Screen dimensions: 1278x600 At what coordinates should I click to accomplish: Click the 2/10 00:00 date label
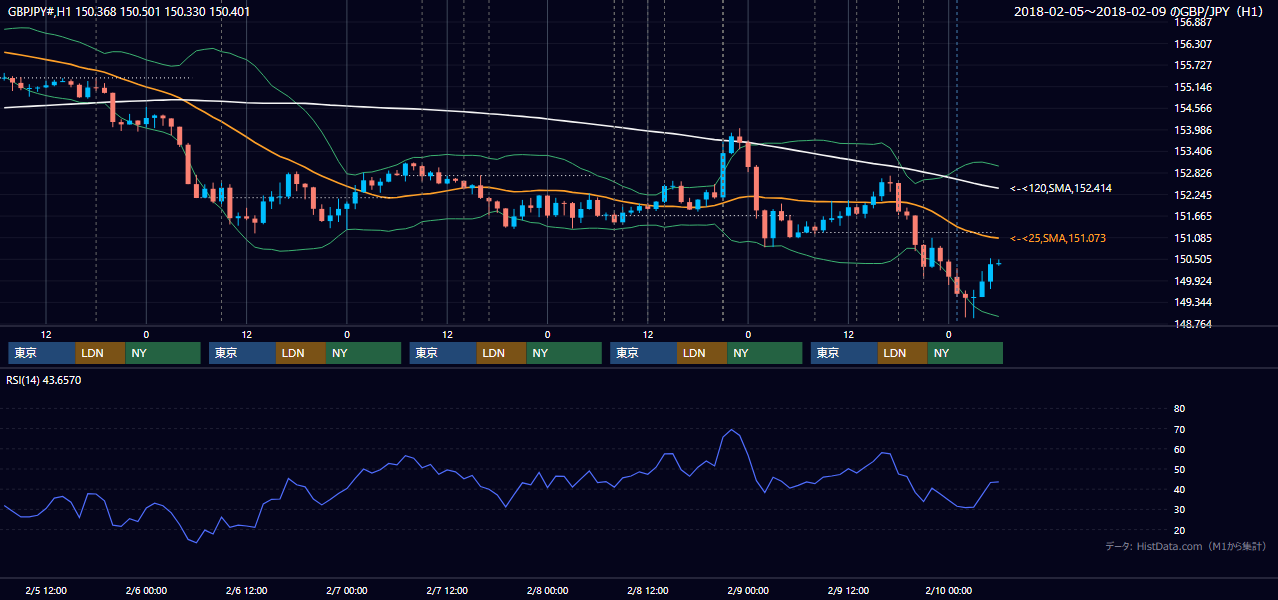[948, 590]
